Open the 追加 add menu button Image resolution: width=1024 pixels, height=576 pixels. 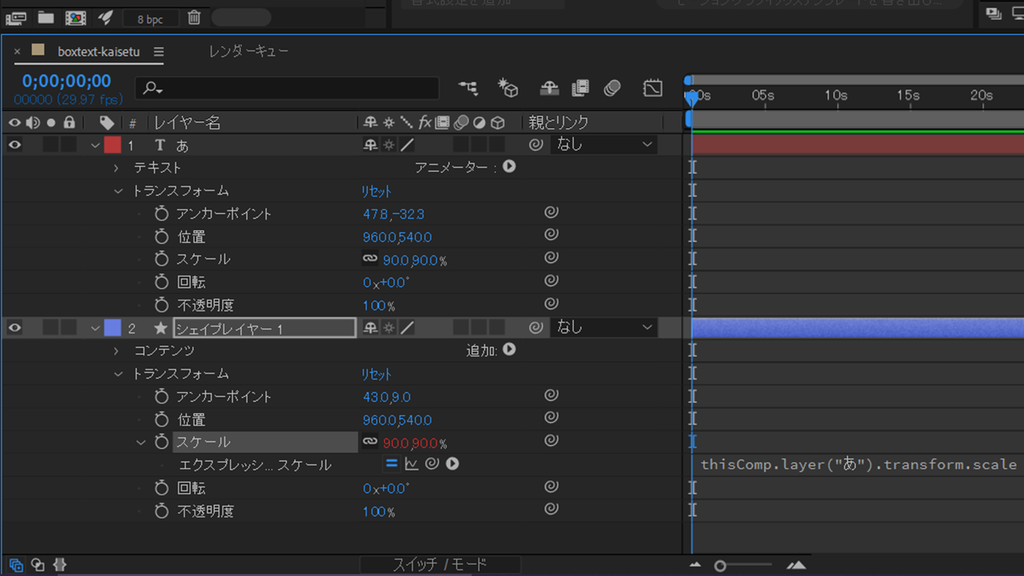click(x=509, y=350)
